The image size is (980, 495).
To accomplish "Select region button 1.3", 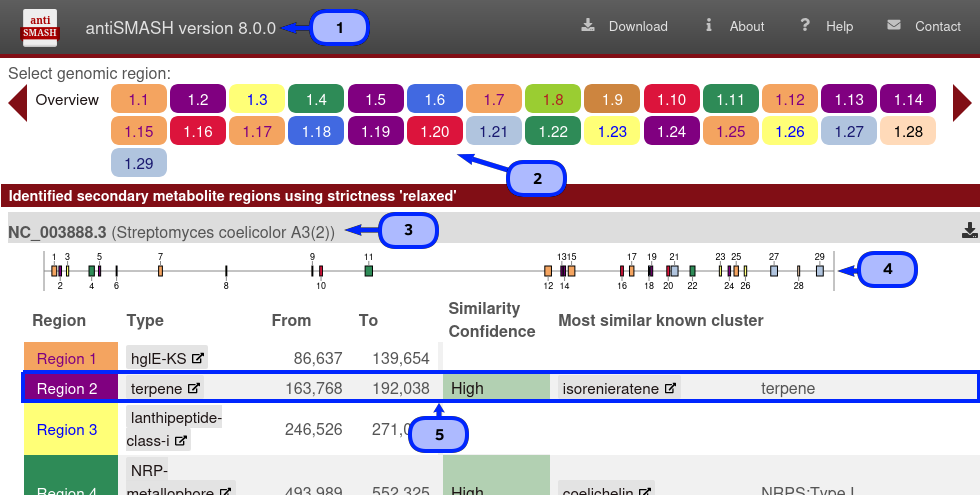I will 257,99.
